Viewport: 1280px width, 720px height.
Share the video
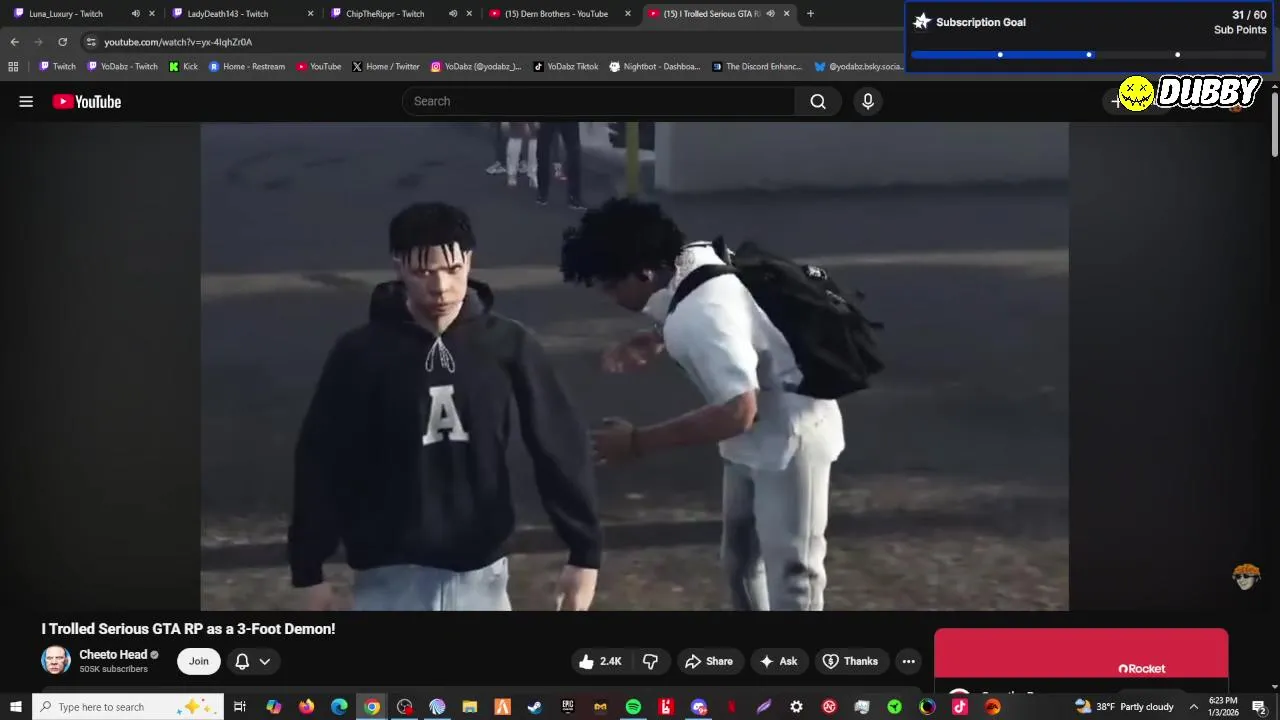(x=709, y=661)
